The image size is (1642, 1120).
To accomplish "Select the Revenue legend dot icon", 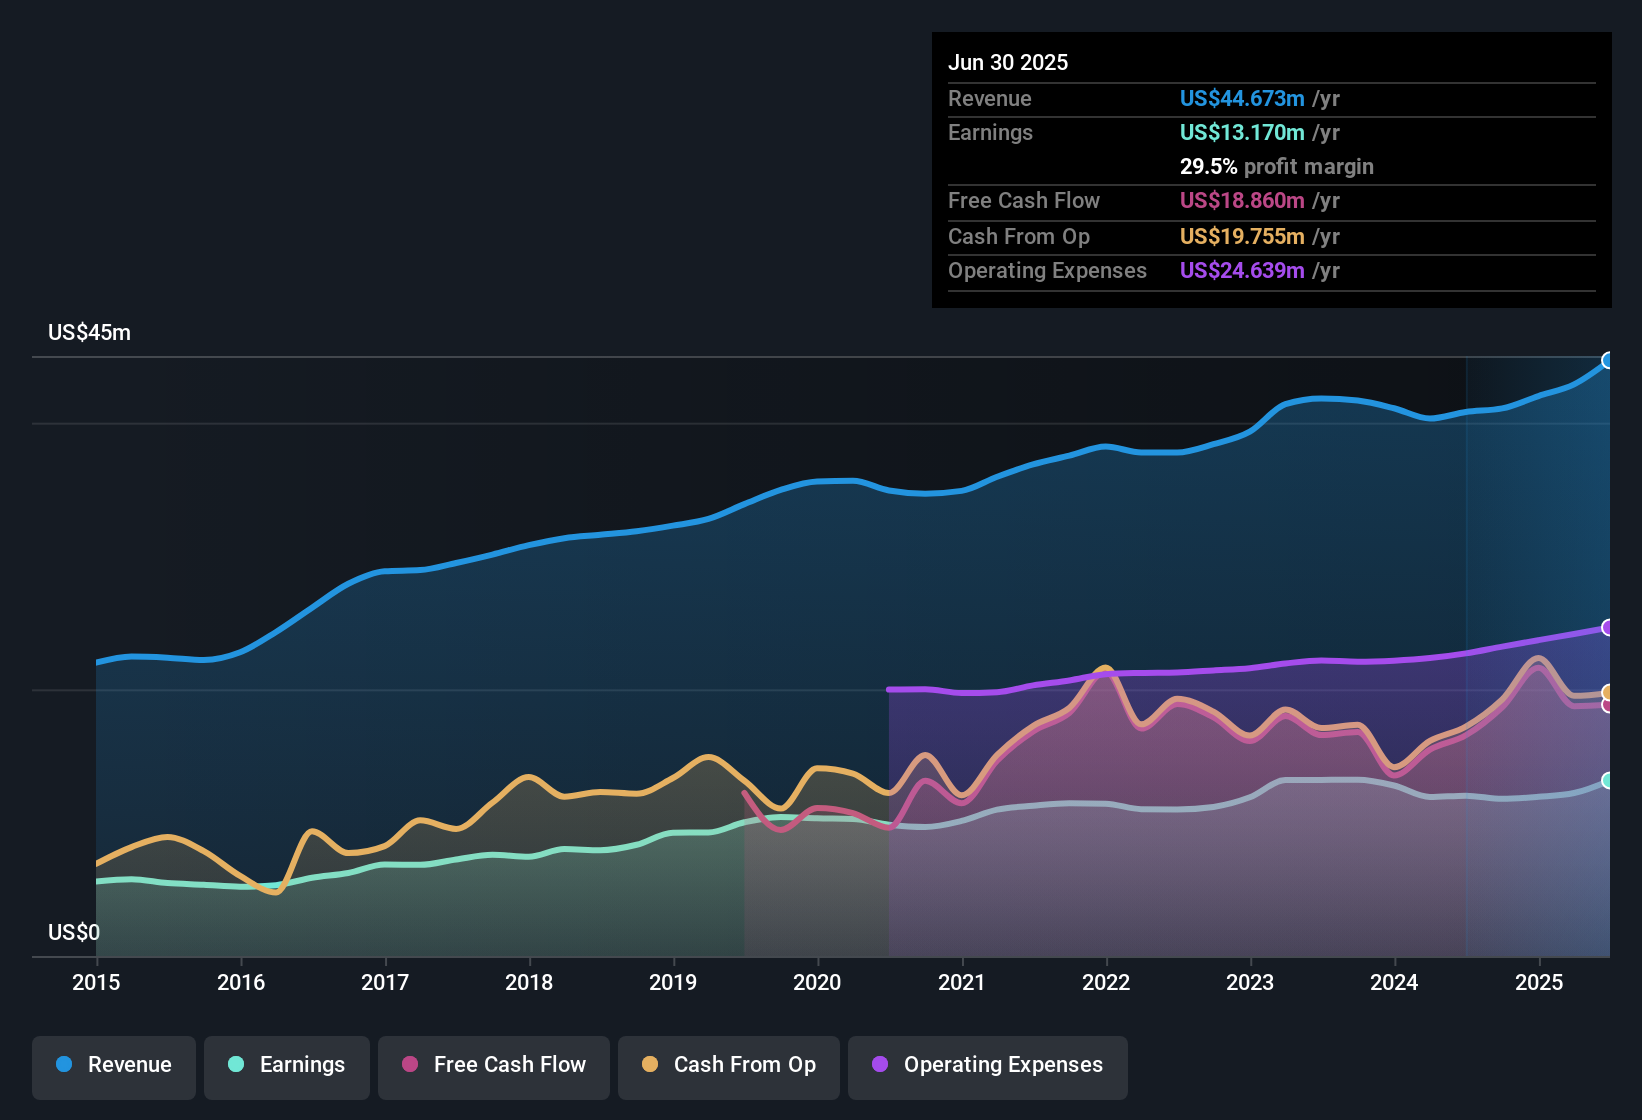I will 62,1065.
